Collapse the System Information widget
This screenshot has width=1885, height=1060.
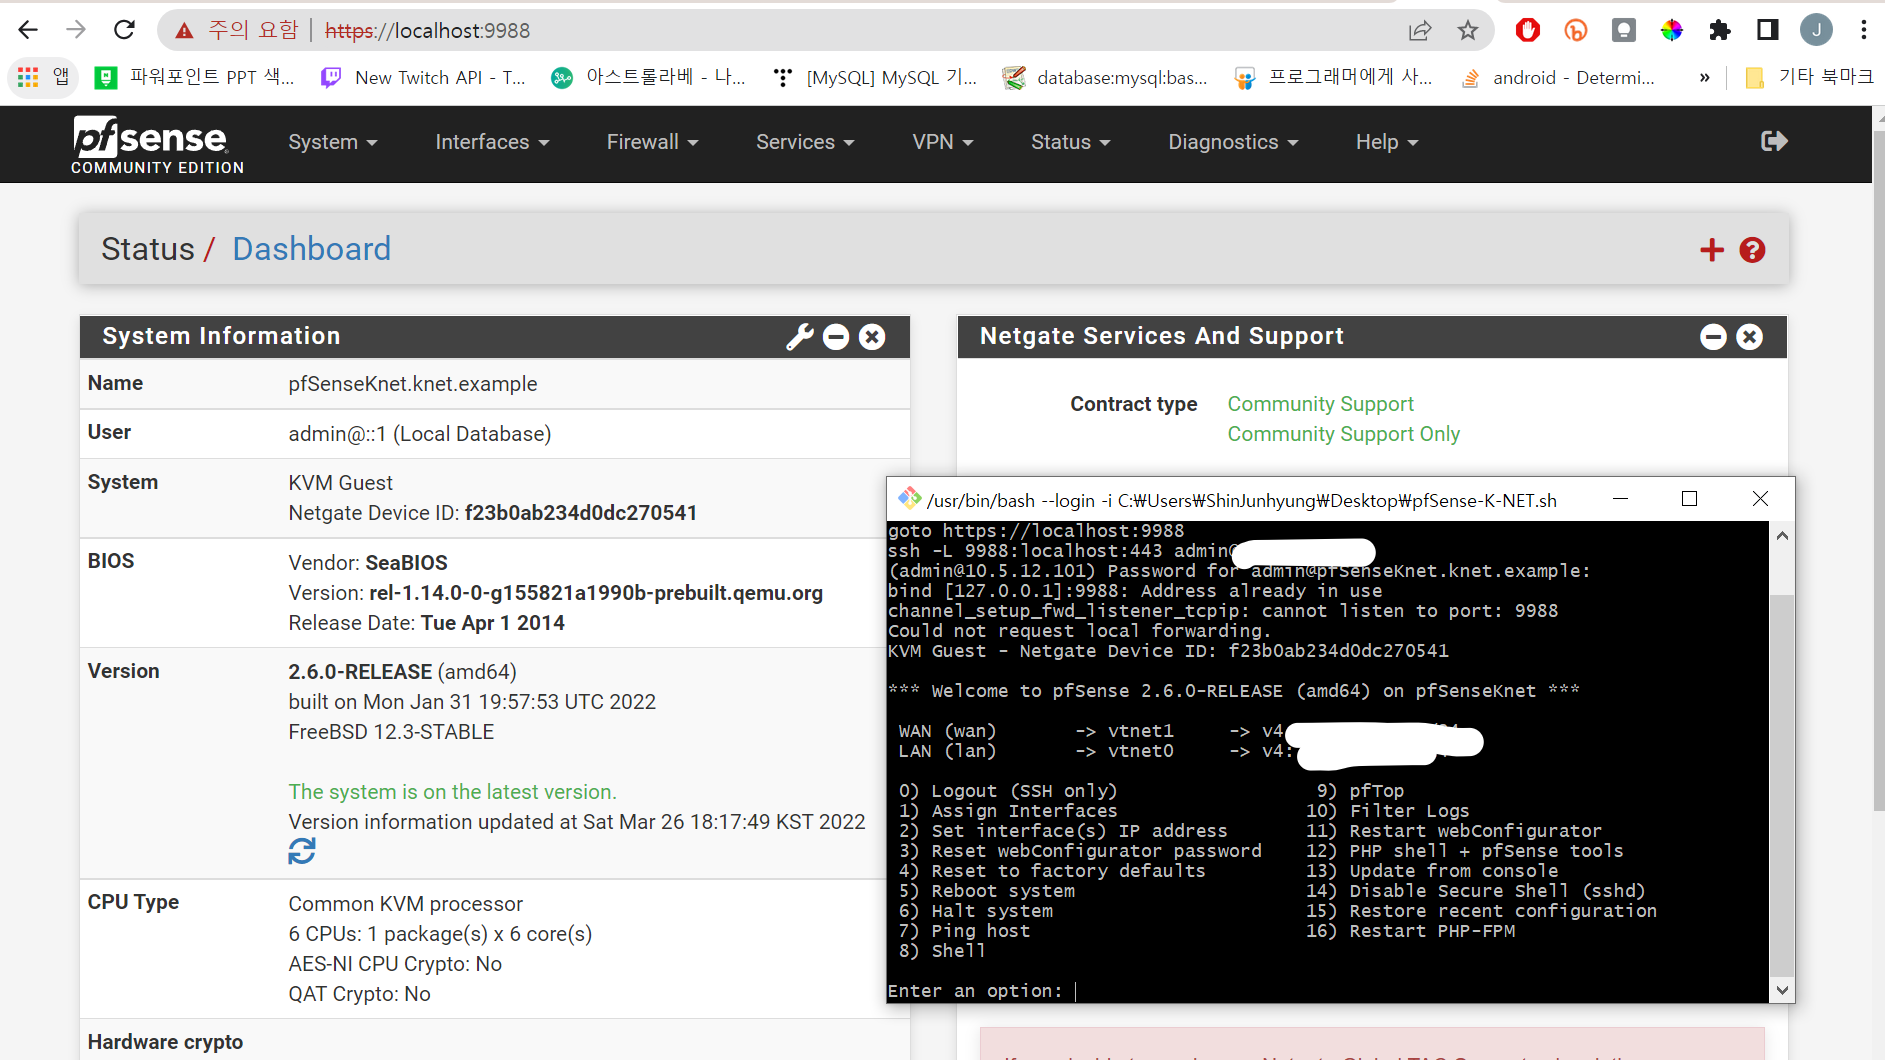click(836, 337)
